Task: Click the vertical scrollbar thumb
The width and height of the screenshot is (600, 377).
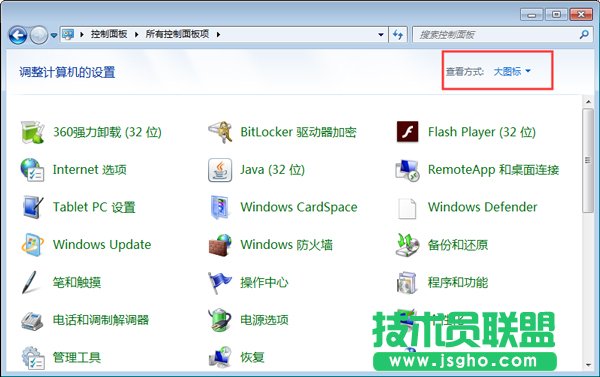Action: [x=588, y=160]
